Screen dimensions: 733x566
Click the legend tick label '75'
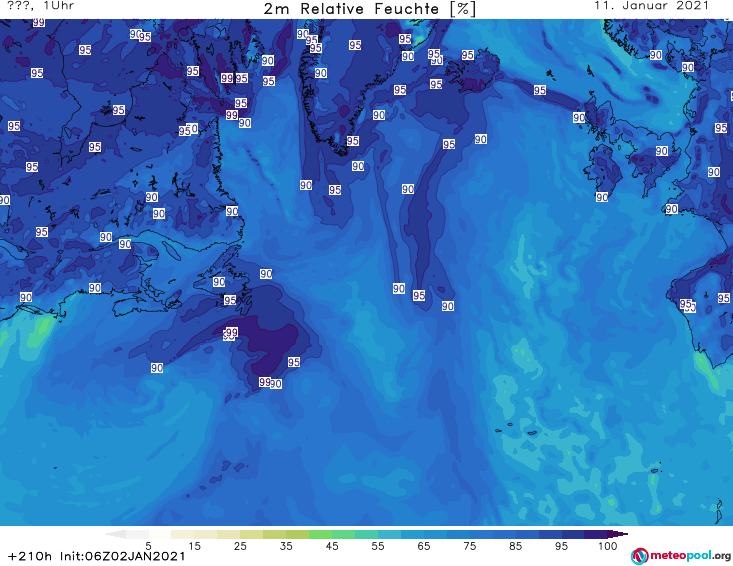(469, 546)
